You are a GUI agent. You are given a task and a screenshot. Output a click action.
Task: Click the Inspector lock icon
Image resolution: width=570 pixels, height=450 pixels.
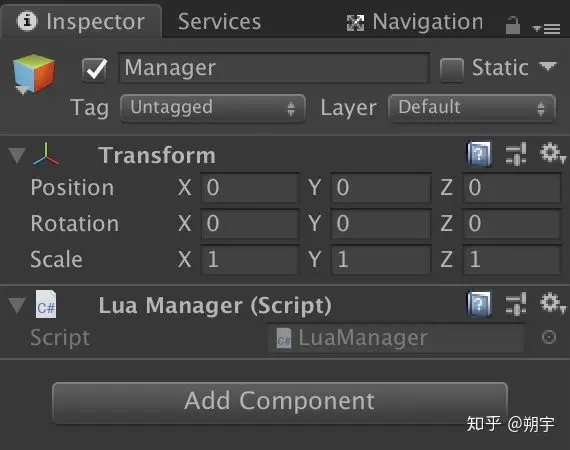(513, 25)
